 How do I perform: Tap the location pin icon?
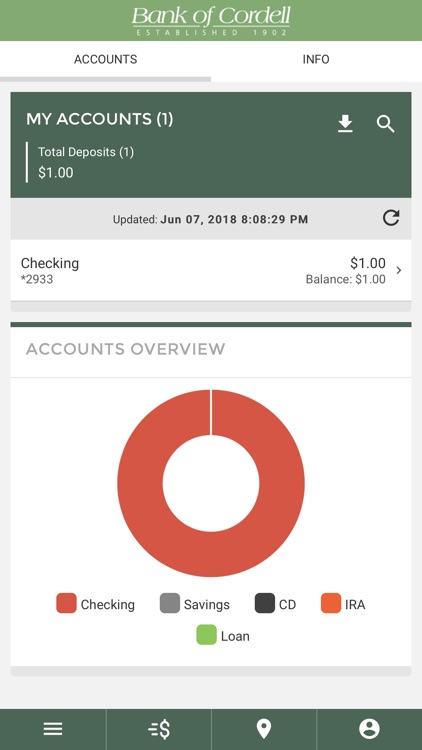(x=264, y=729)
